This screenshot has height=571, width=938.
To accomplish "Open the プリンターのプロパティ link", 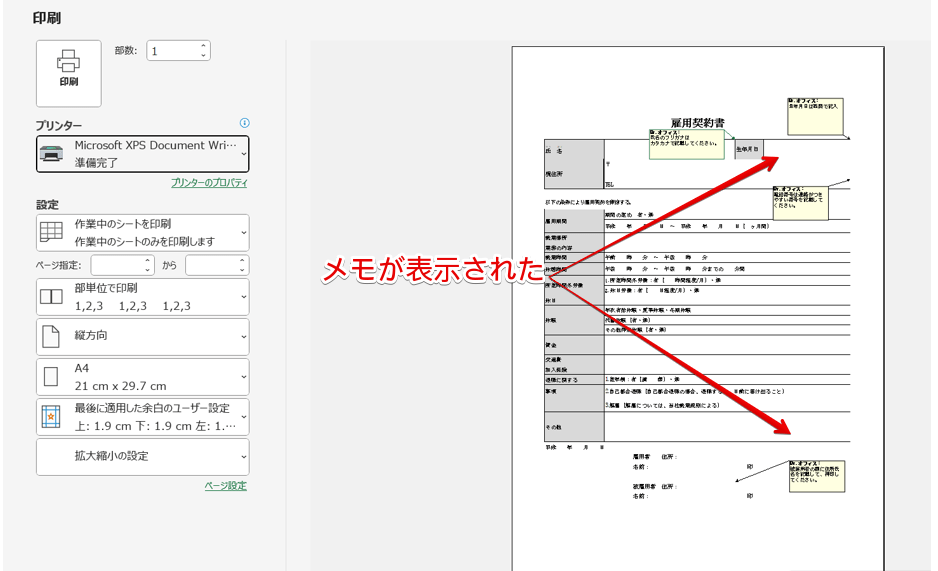I will click(209, 183).
